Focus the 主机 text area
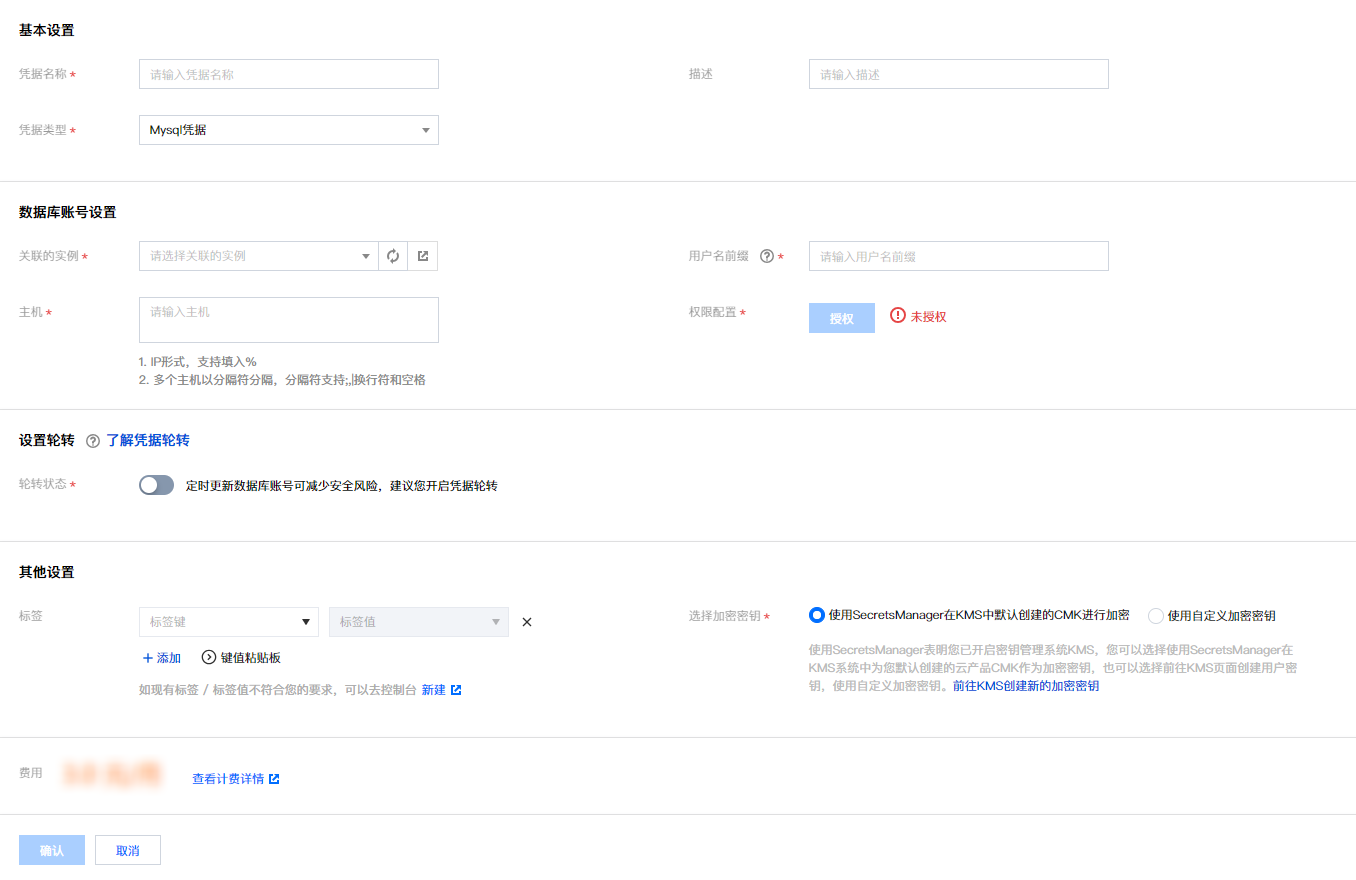The image size is (1356, 880). 289,320
